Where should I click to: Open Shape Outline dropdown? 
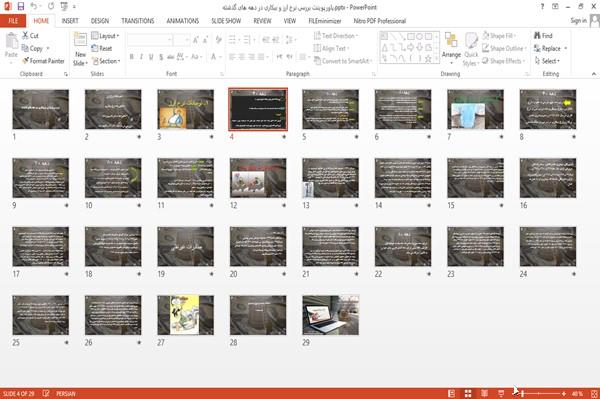(504, 48)
